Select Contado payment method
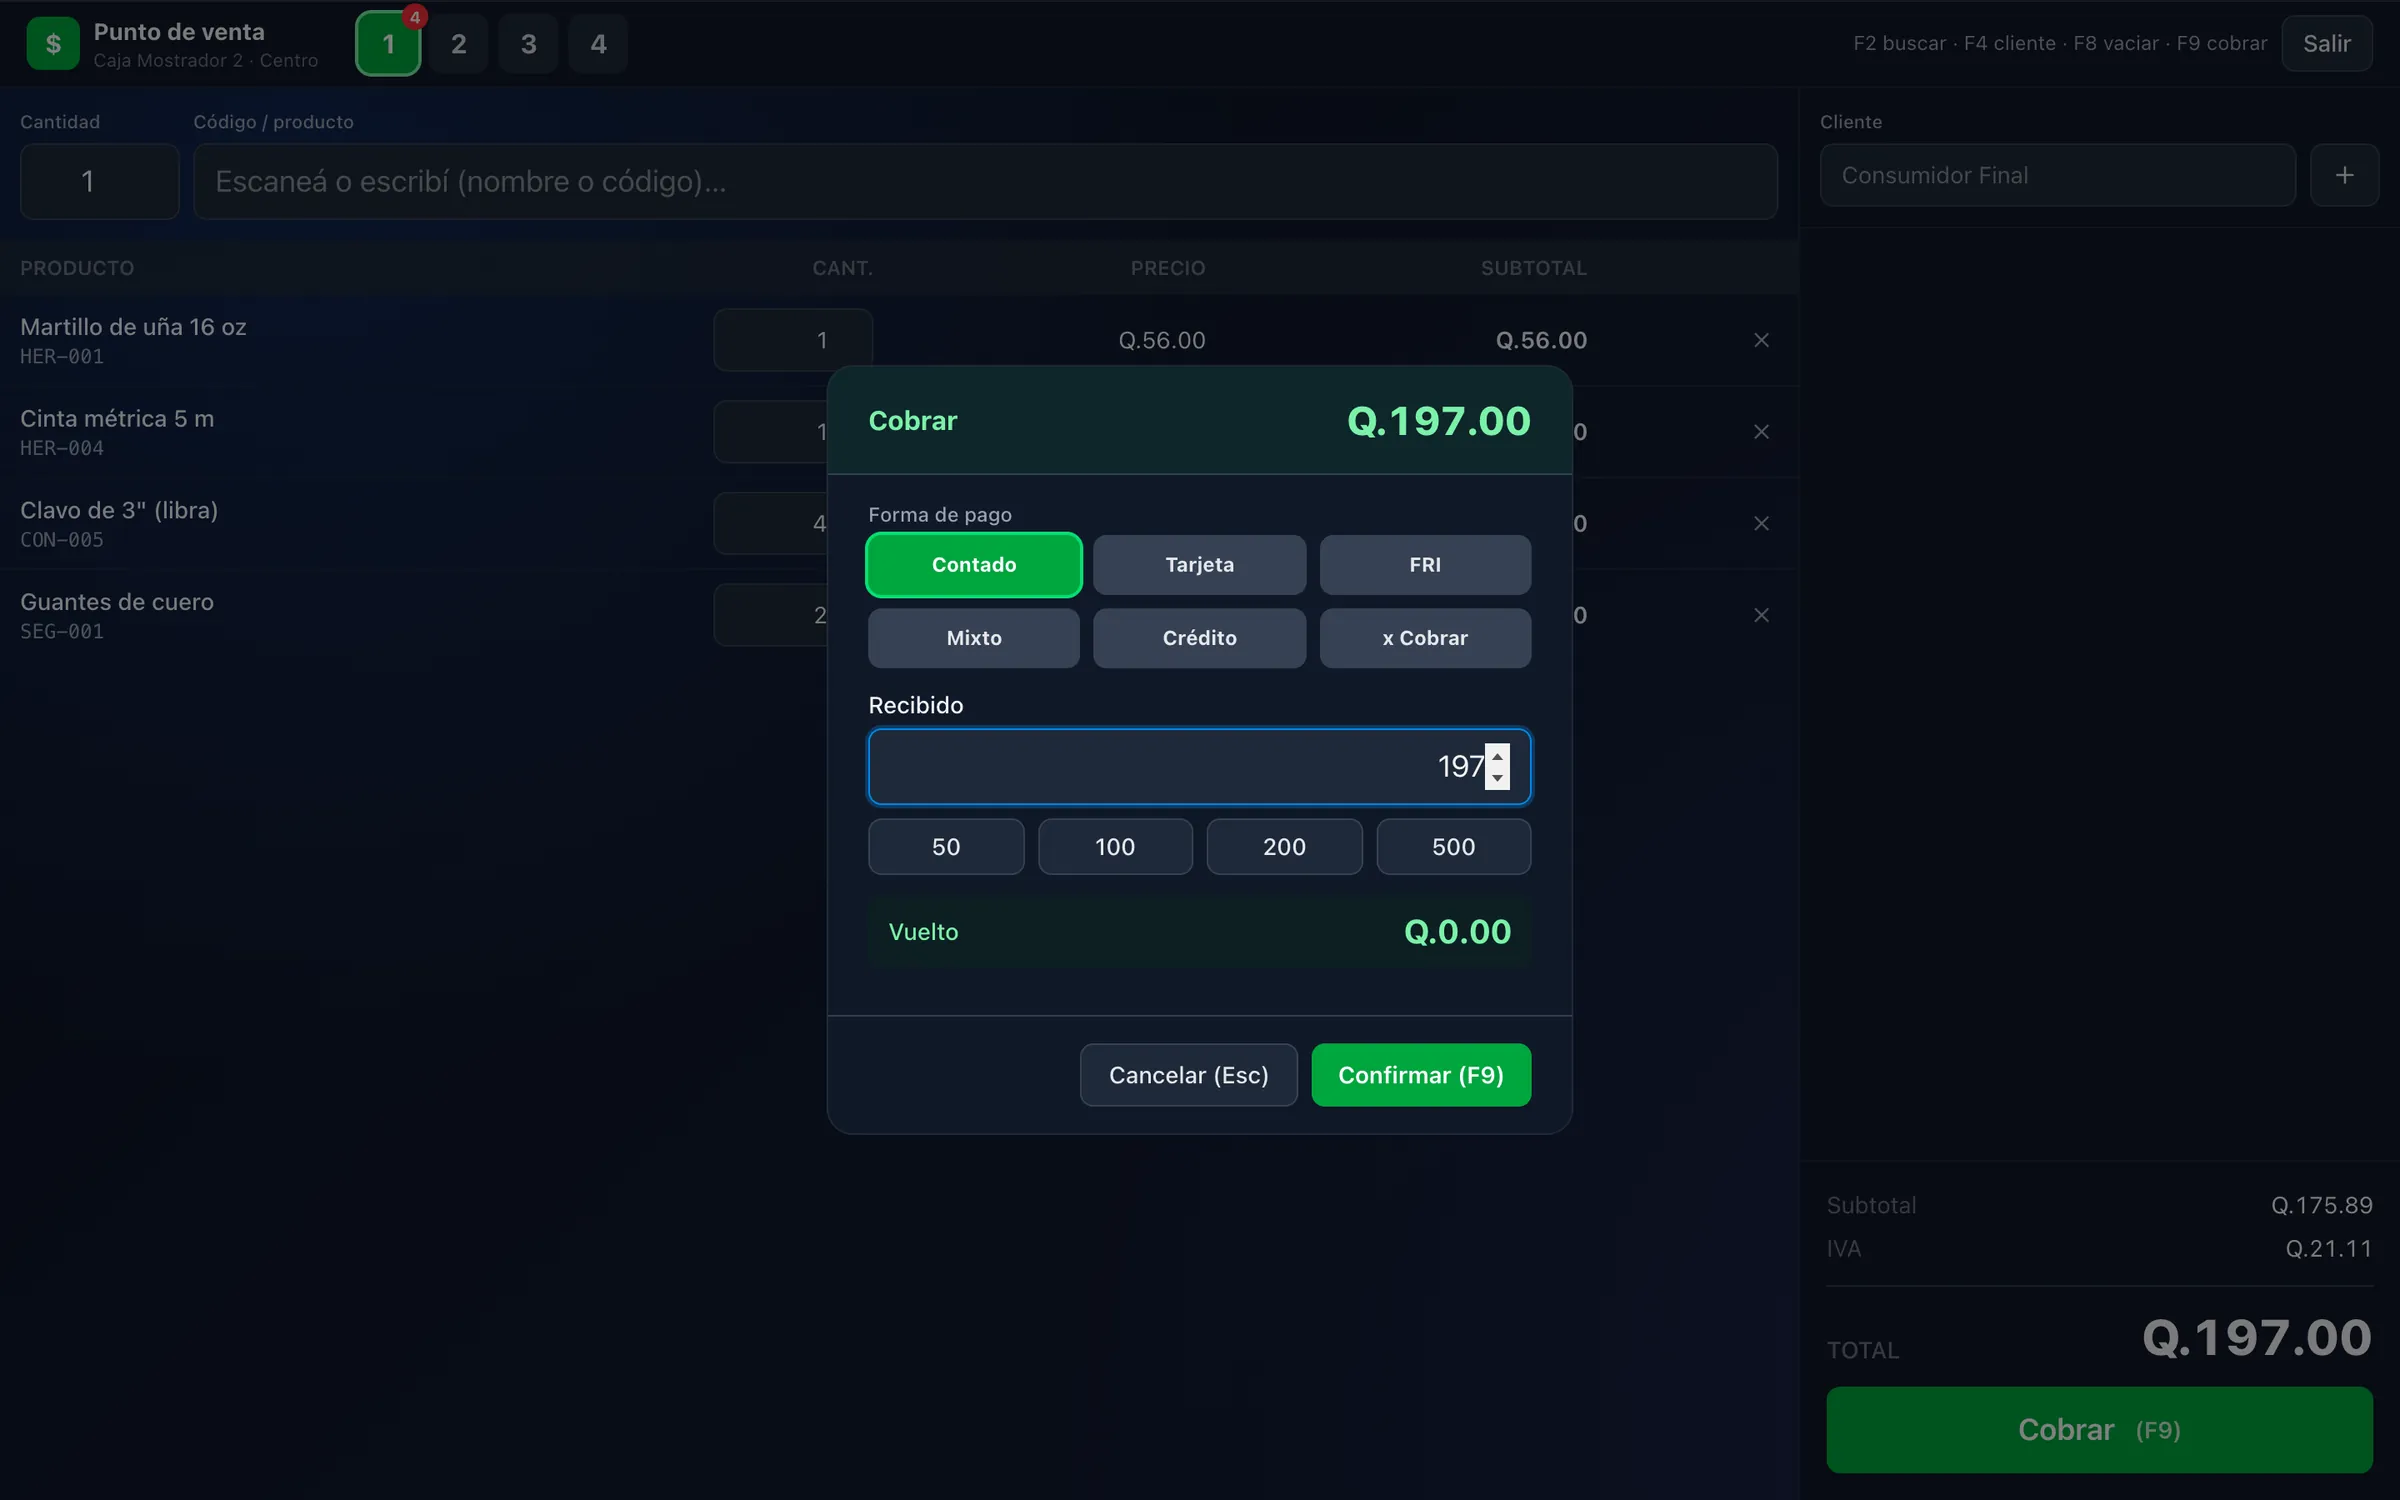Viewport: 2400px width, 1500px height. point(973,565)
